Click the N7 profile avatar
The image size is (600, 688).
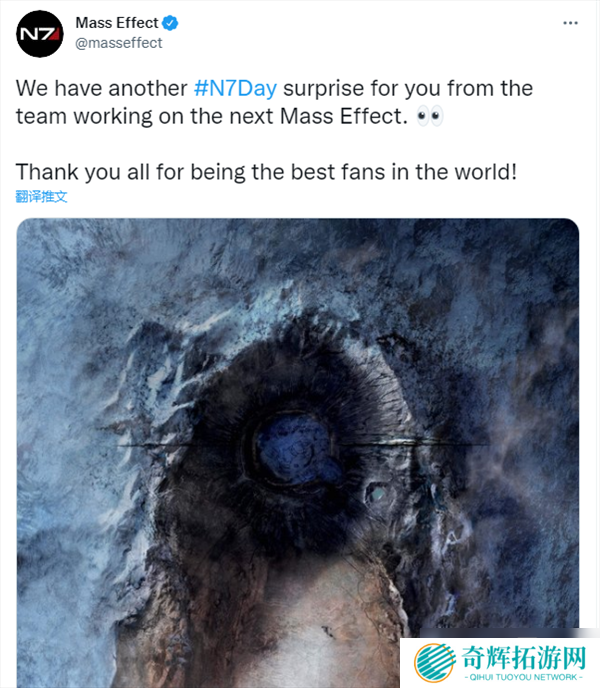click(40, 33)
